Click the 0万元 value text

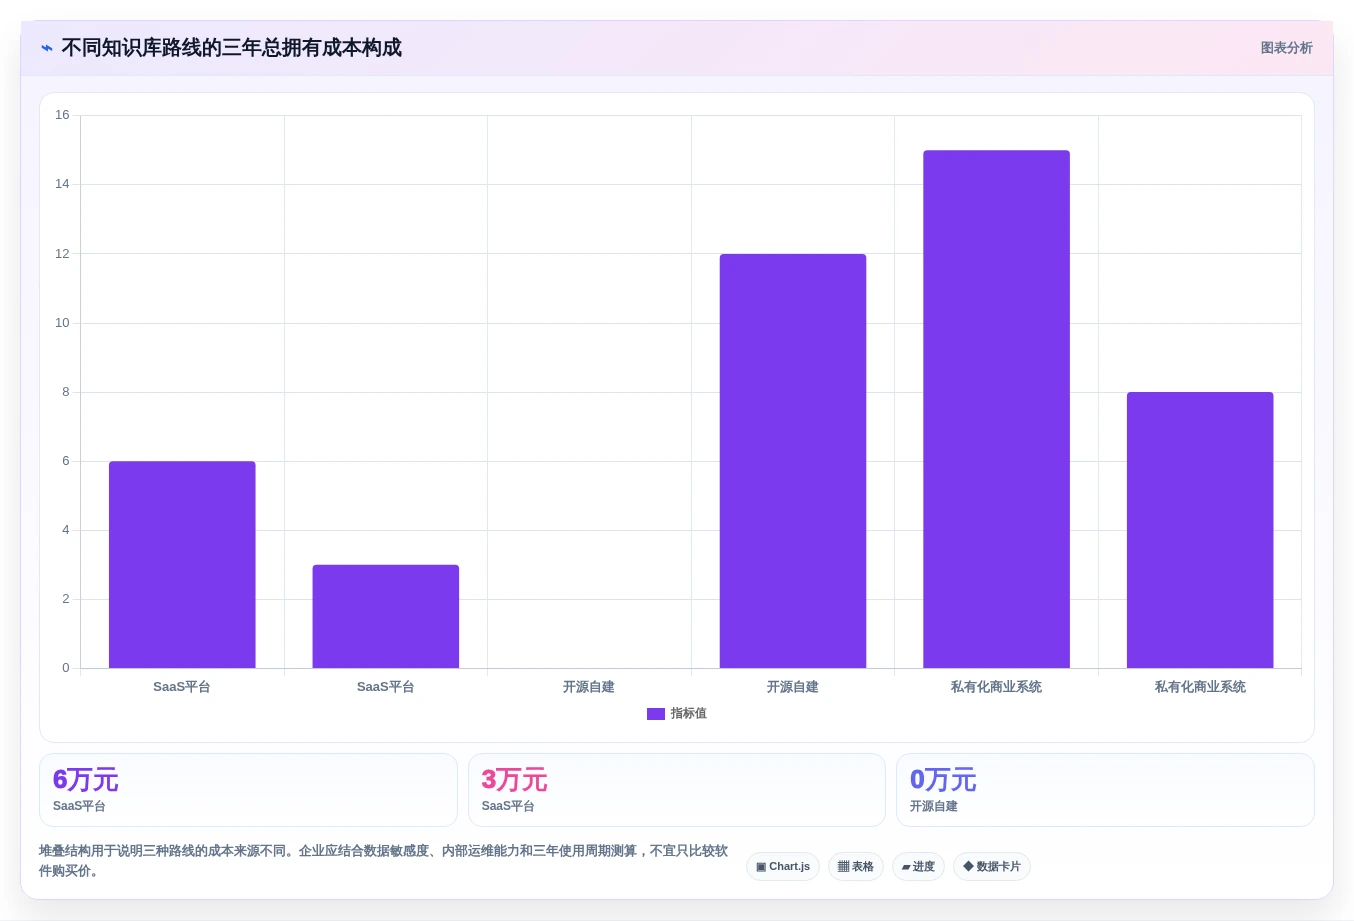(x=943, y=780)
